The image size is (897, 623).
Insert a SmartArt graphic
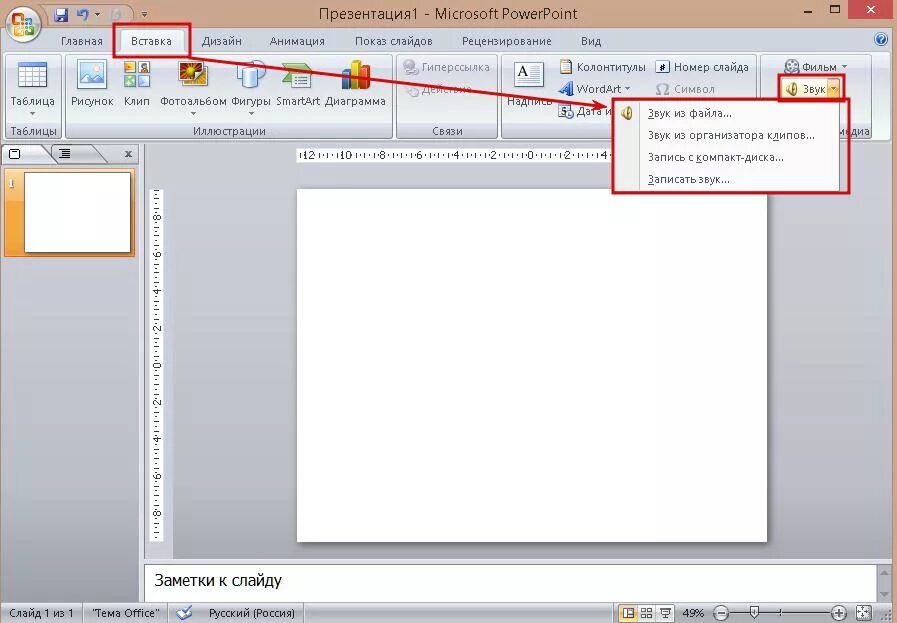tap(297, 84)
